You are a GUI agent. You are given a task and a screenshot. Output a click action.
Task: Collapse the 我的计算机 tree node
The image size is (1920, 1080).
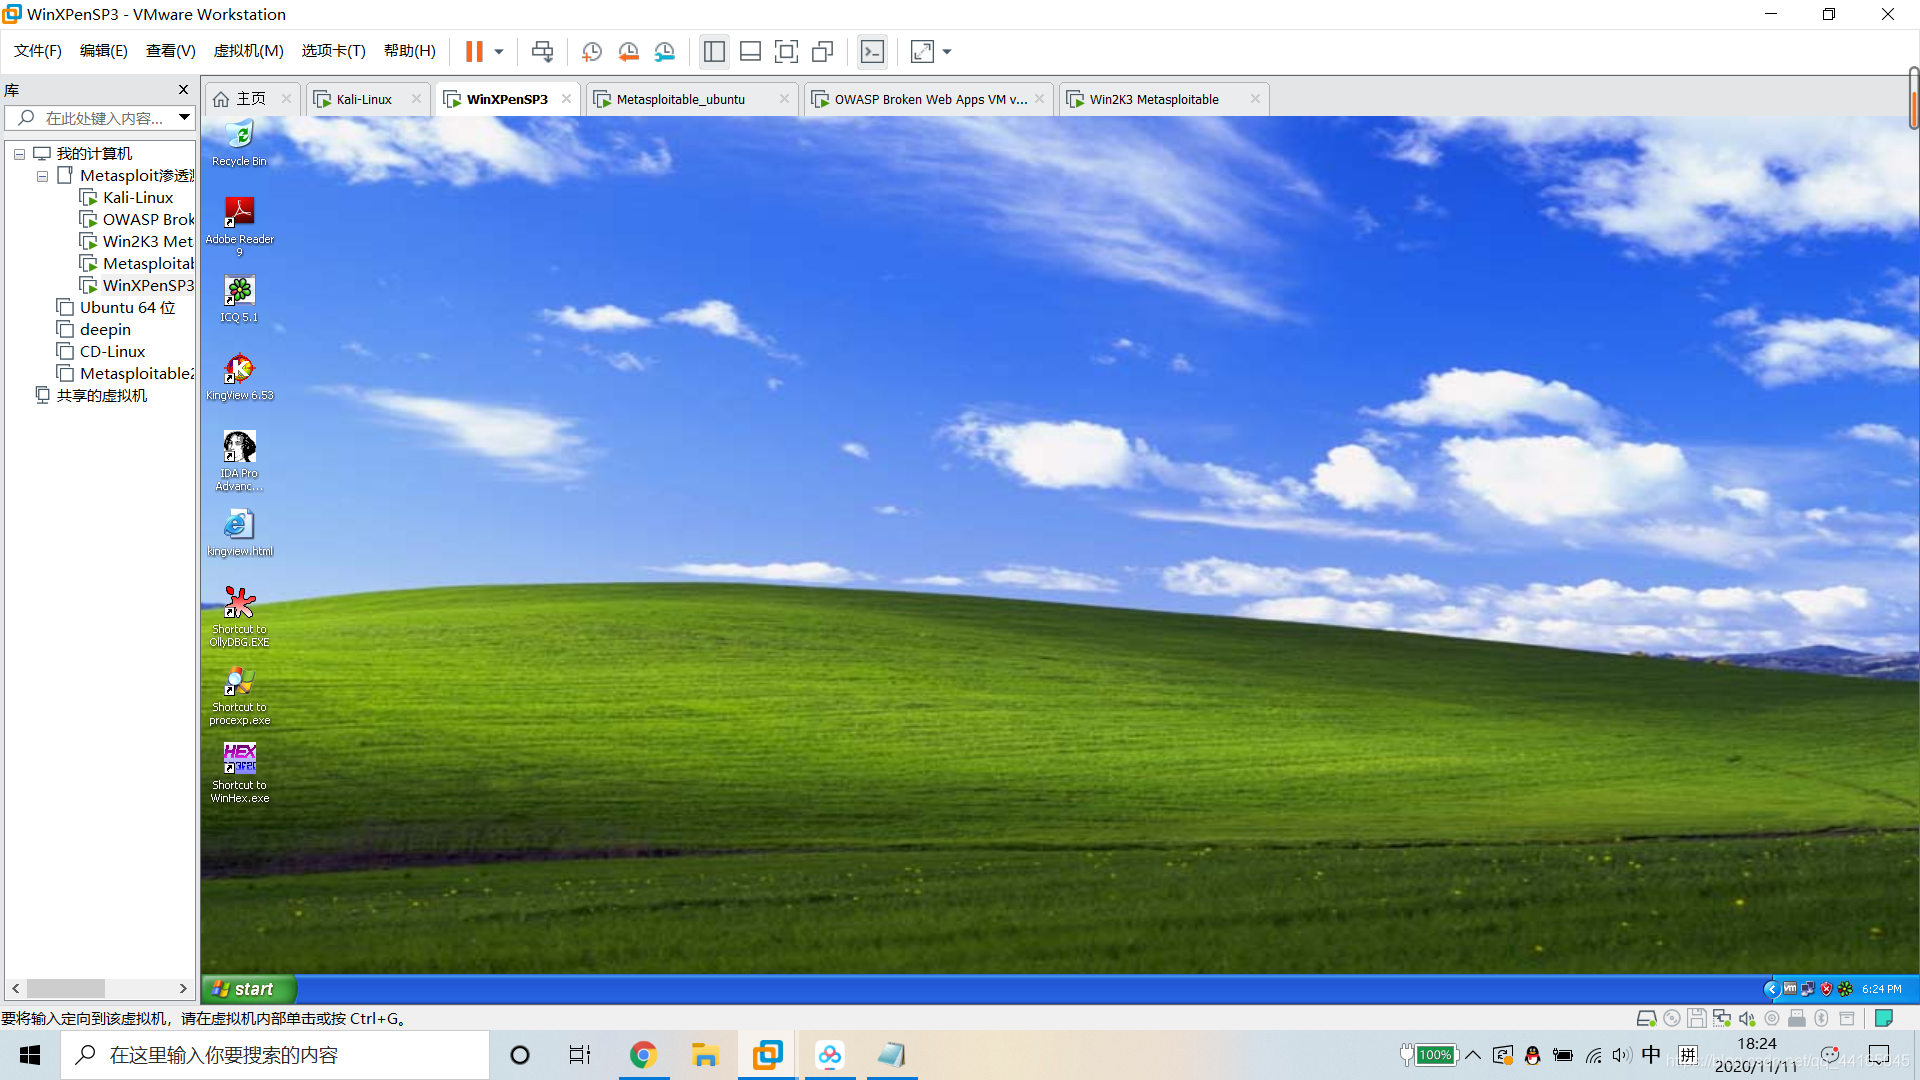19,154
